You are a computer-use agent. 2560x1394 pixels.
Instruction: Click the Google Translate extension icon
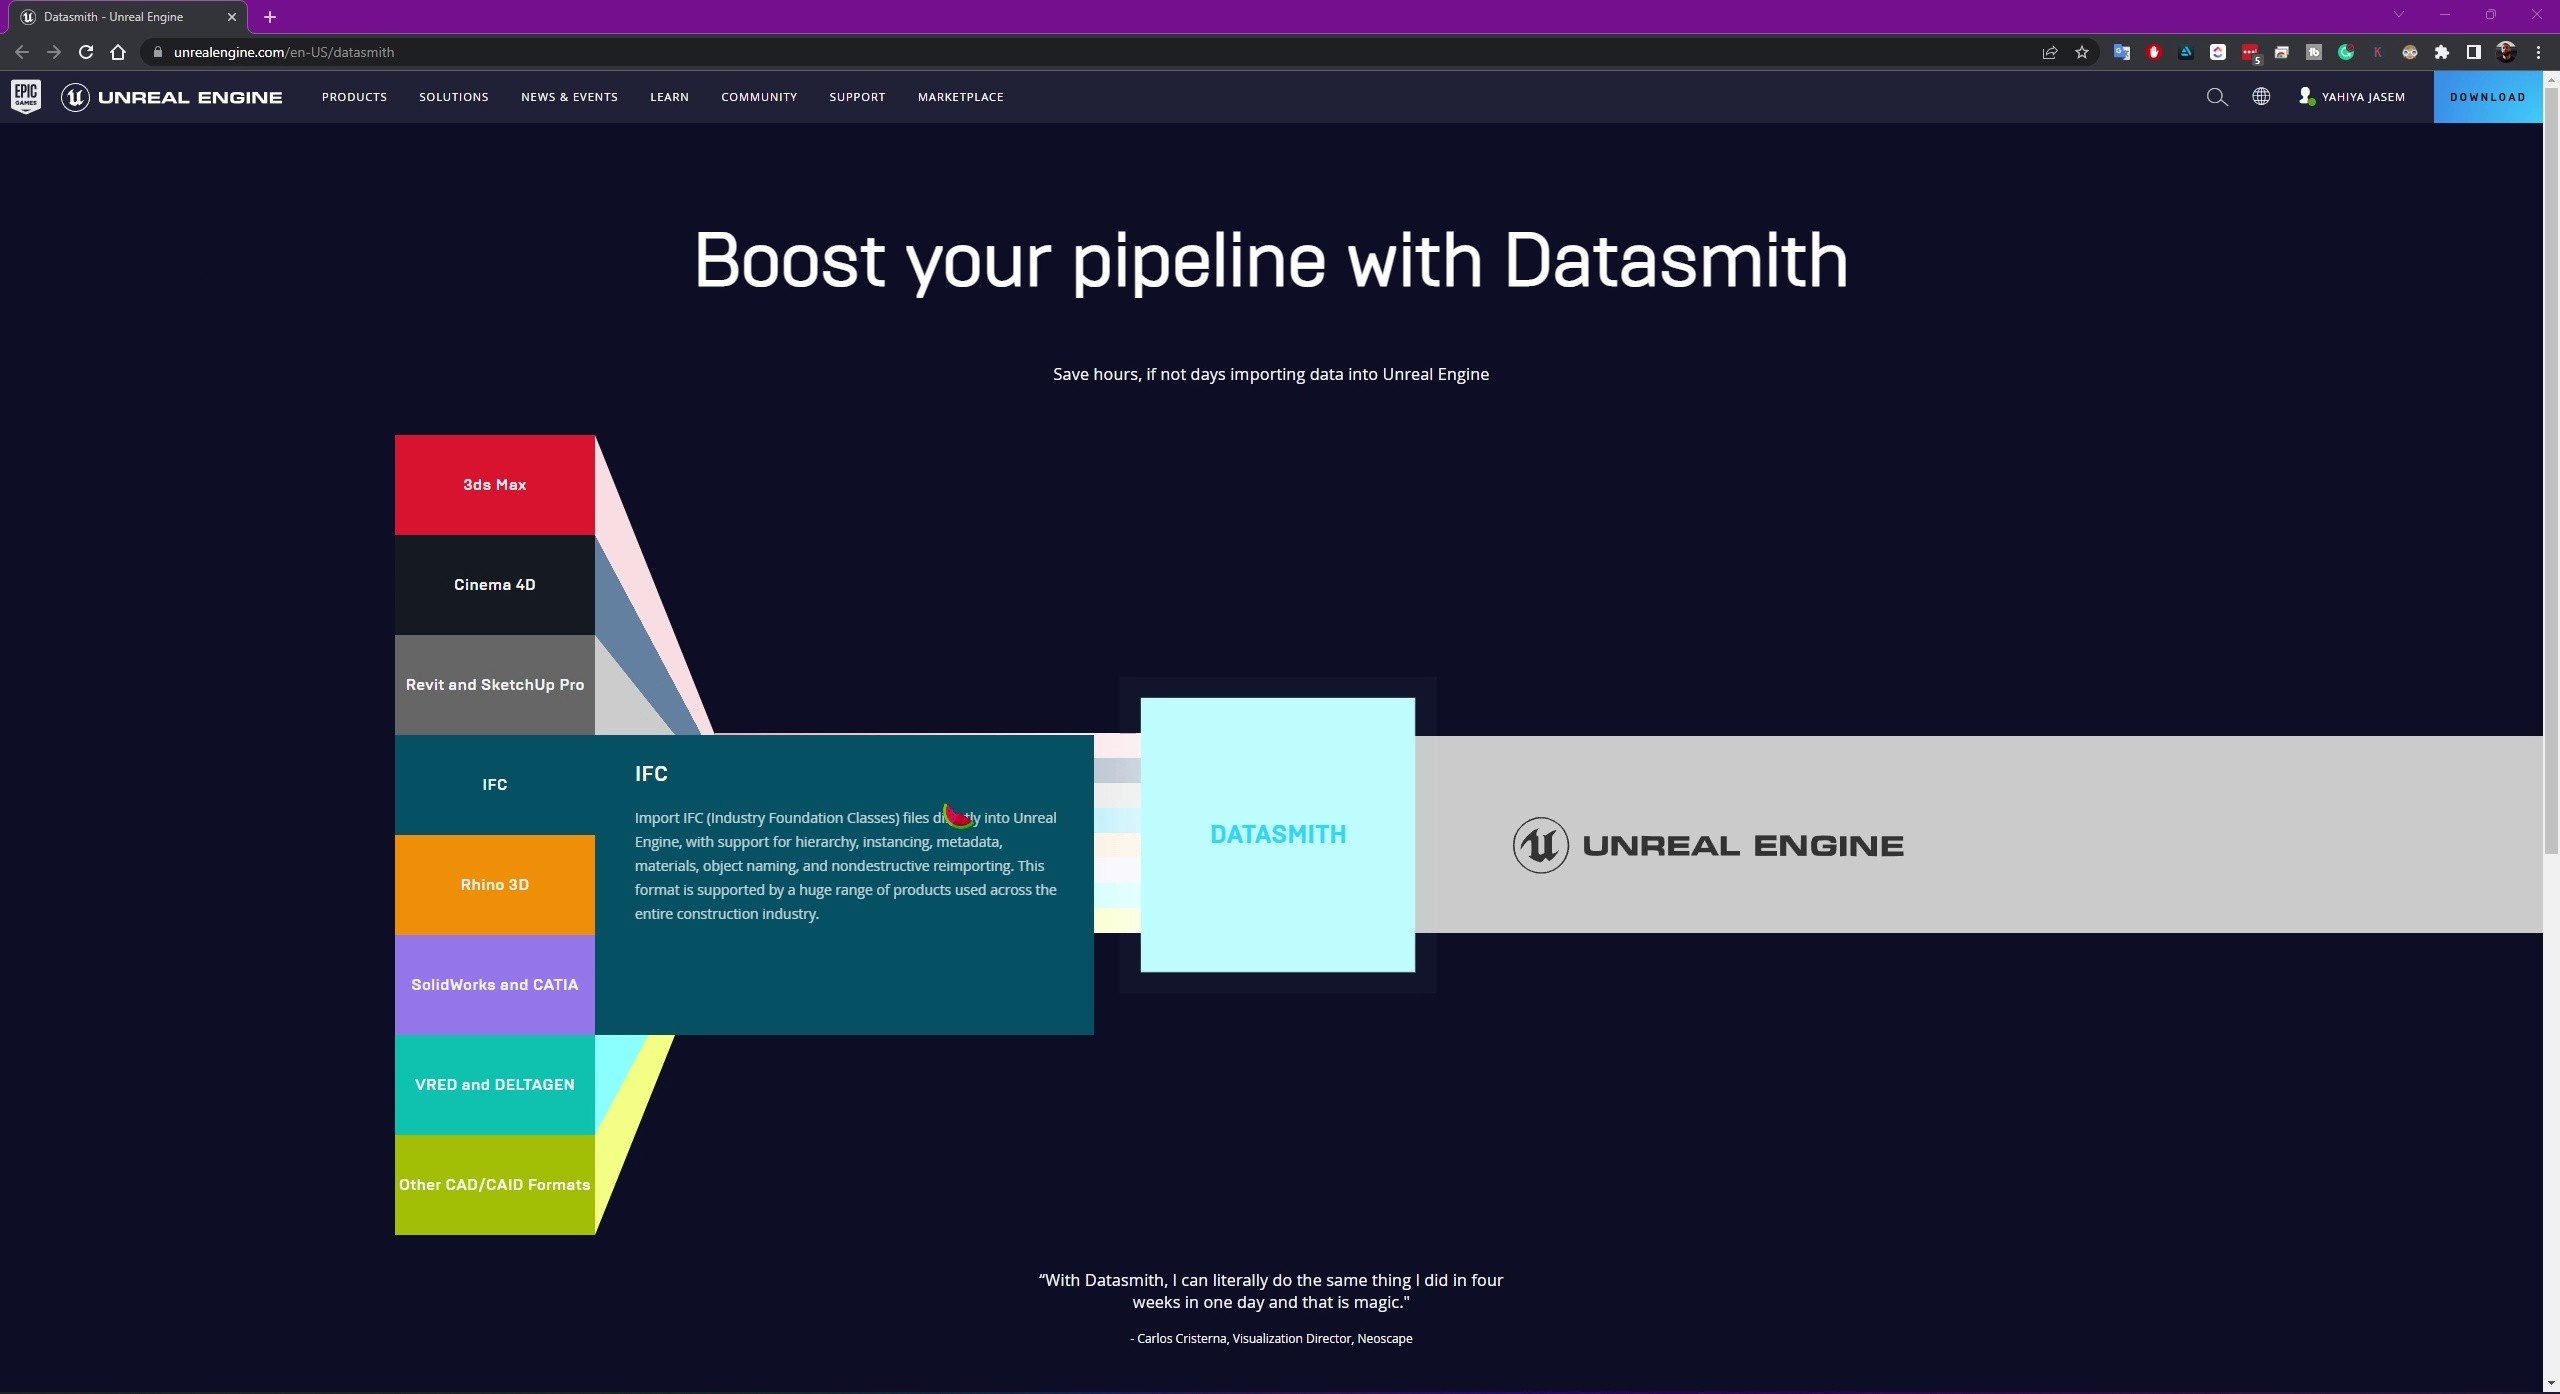[x=2121, y=52]
